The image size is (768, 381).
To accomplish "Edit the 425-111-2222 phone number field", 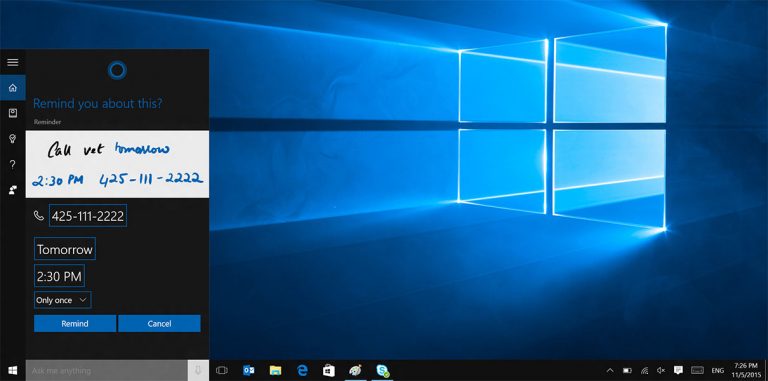I will tap(88, 215).
